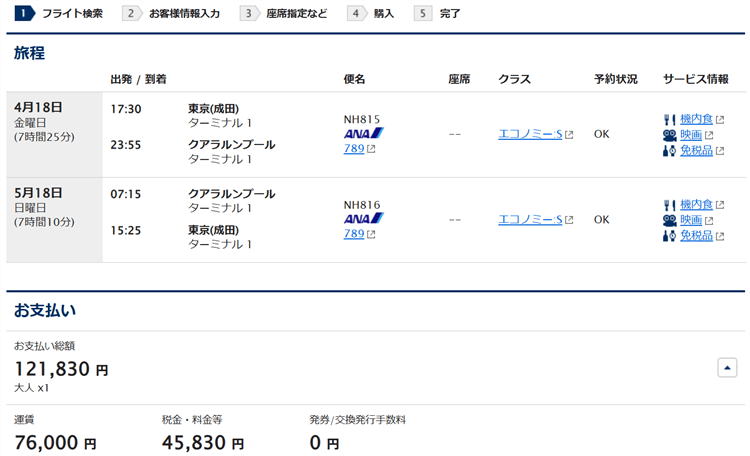Open the 789 aircraft link for NH816

(354, 234)
